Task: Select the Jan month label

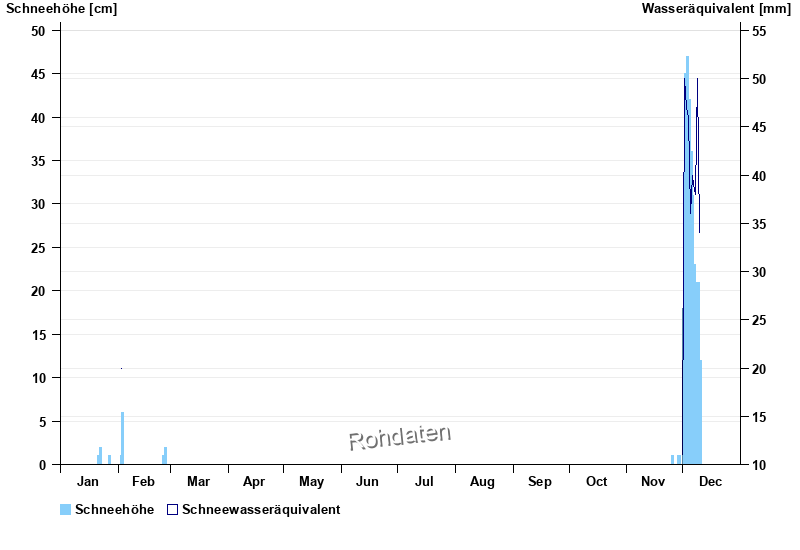Action: pyautogui.click(x=89, y=483)
